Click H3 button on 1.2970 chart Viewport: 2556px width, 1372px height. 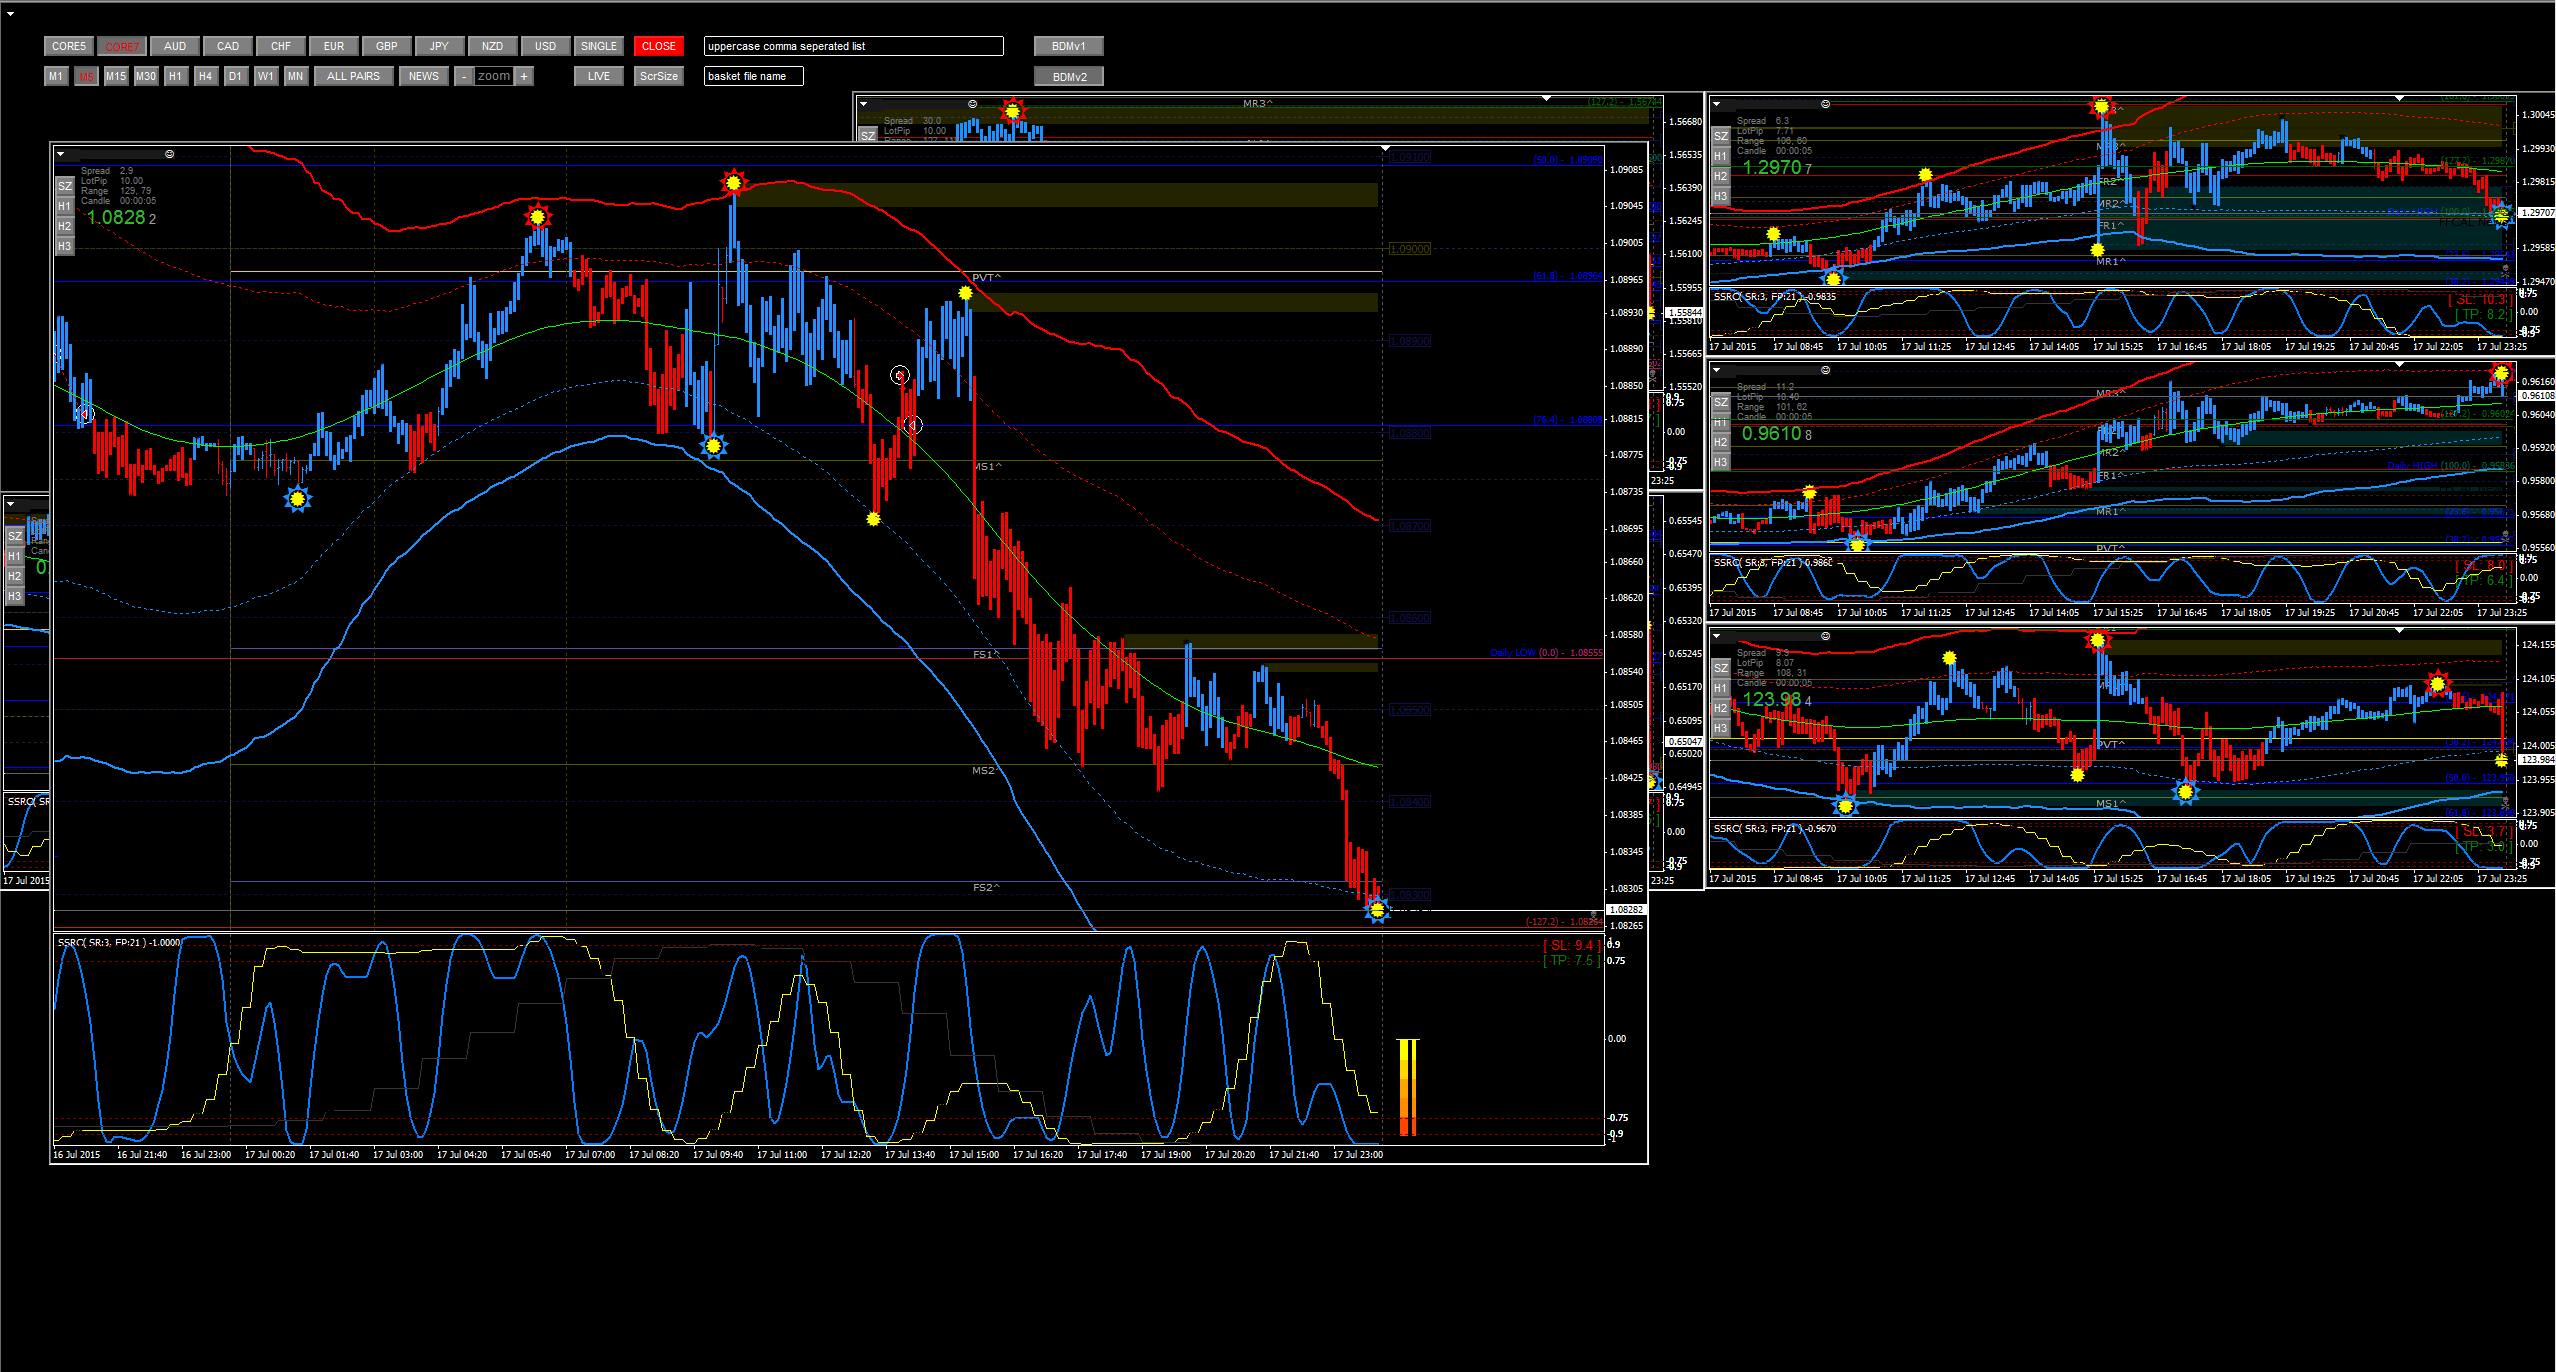point(1721,197)
